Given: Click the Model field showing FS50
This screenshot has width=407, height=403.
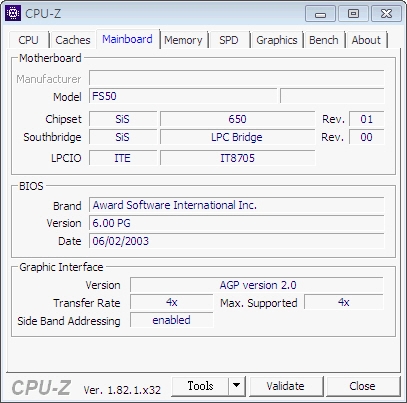Looking at the screenshot, I should pyautogui.click(x=183, y=96).
